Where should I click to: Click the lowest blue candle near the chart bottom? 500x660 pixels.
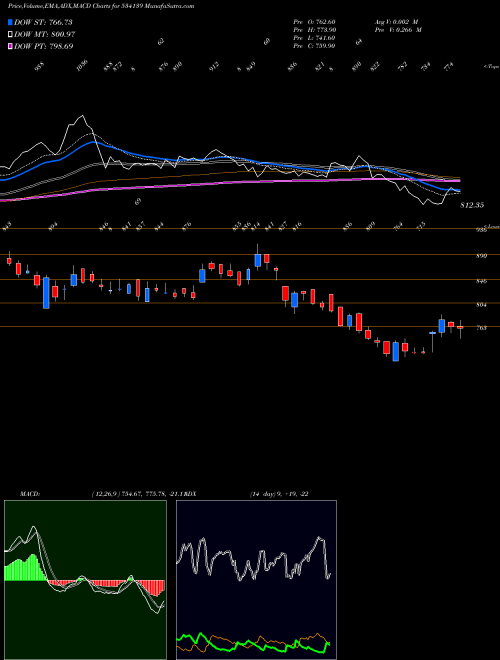(396, 351)
